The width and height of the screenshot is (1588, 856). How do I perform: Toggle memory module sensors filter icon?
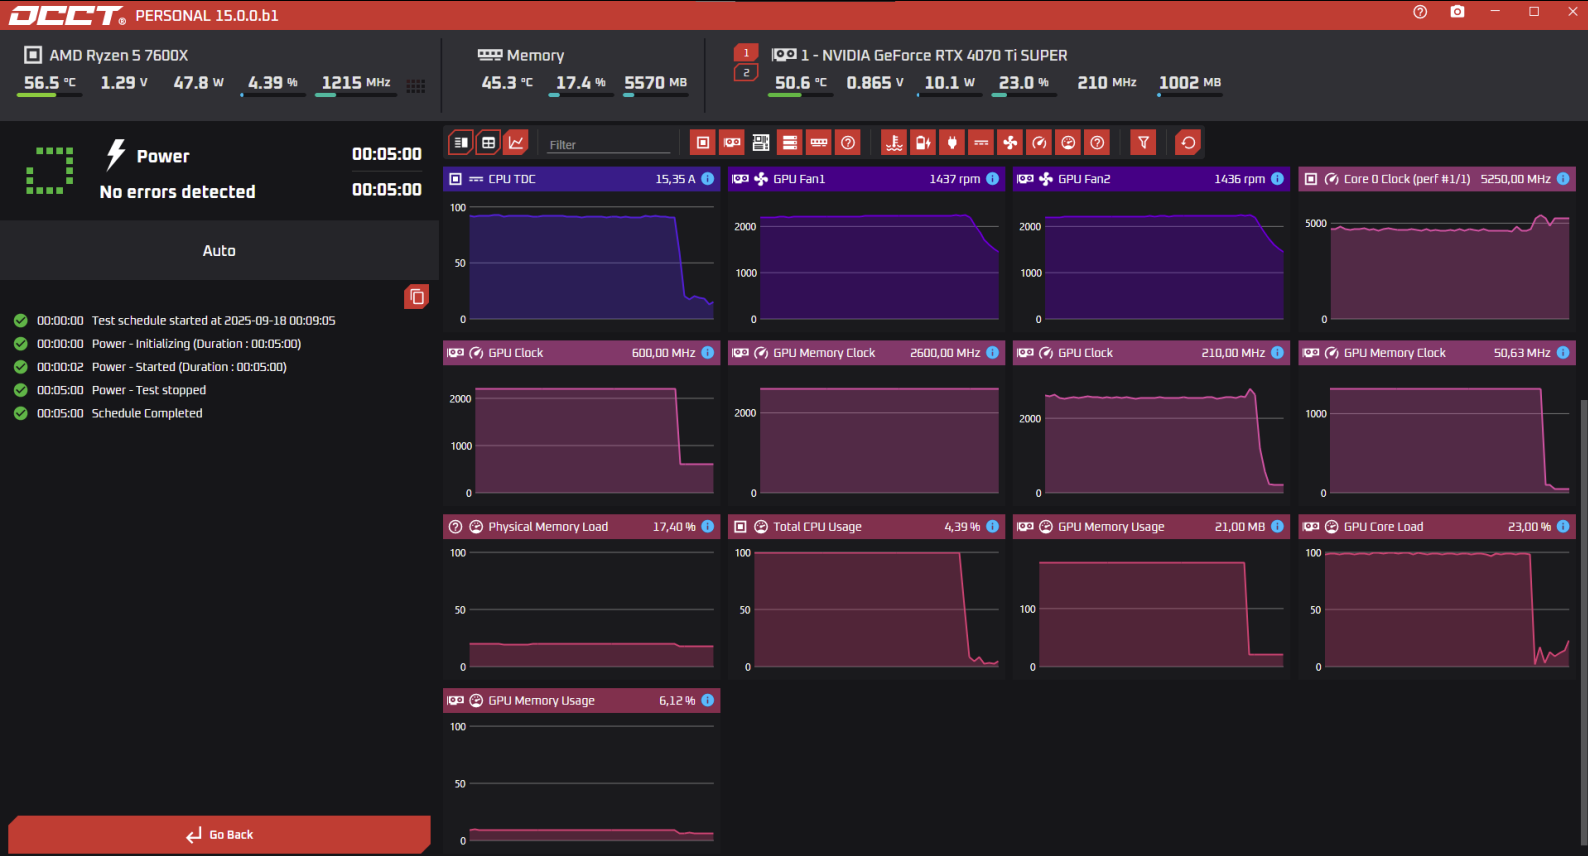pyautogui.click(x=819, y=143)
